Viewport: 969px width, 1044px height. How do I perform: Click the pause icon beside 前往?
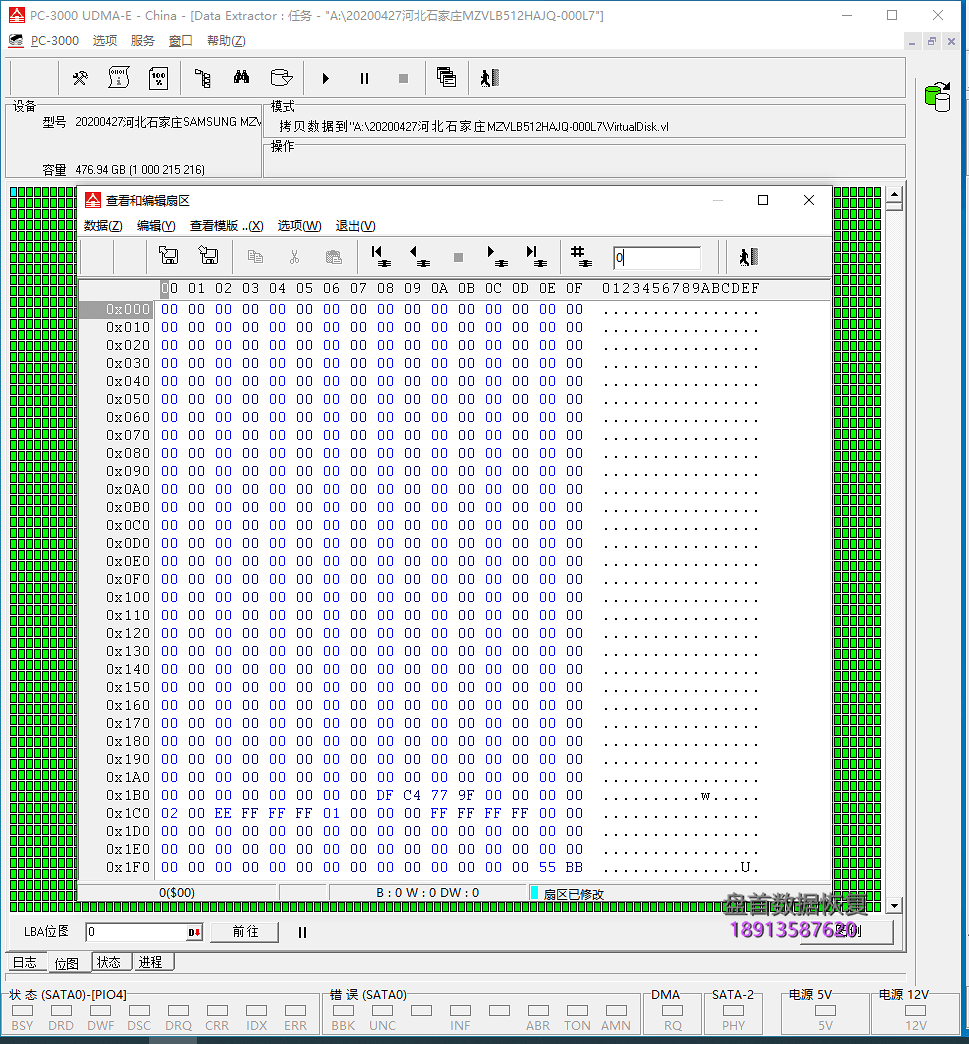[x=302, y=932]
